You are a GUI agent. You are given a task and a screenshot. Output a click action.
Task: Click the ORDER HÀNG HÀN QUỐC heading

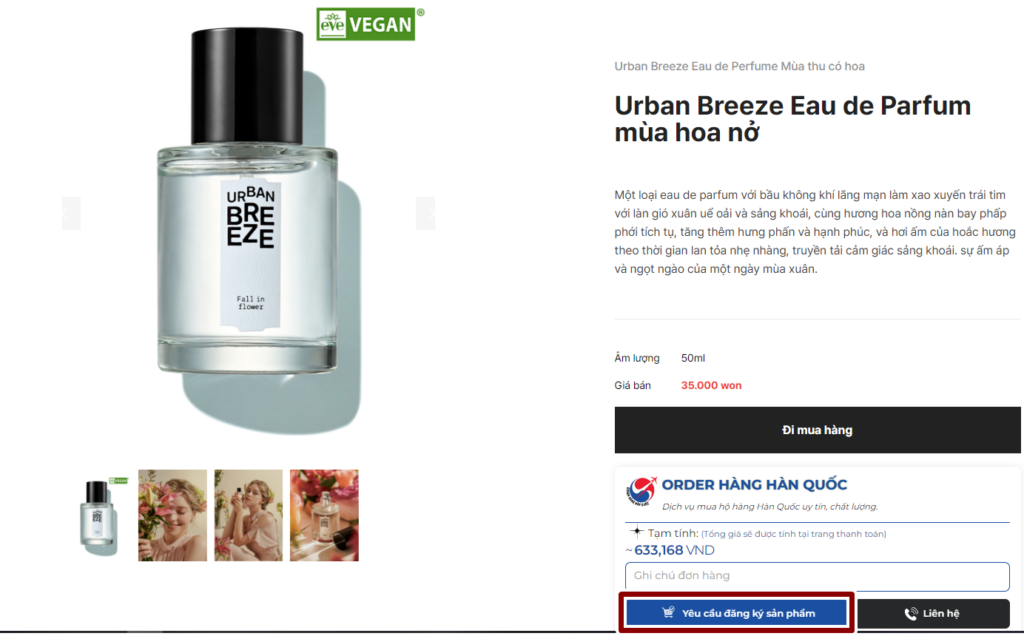tap(754, 485)
